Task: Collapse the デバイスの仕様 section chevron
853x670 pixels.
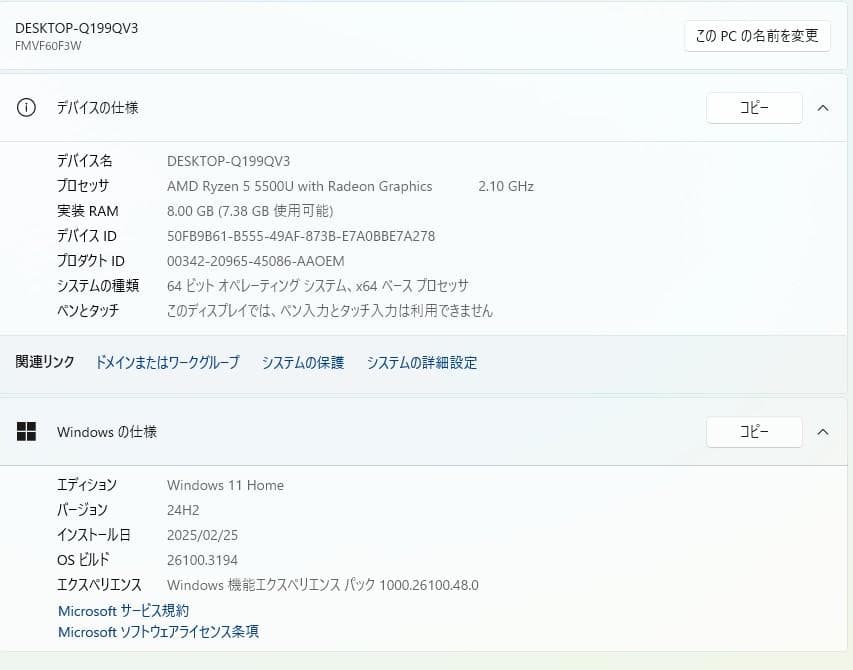Action: point(823,108)
